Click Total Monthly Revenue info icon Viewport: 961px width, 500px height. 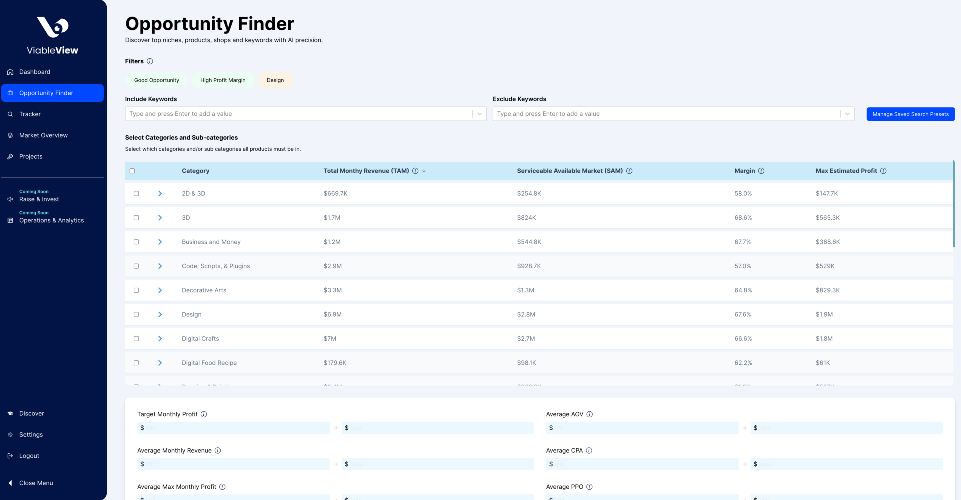click(x=415, y=171)
